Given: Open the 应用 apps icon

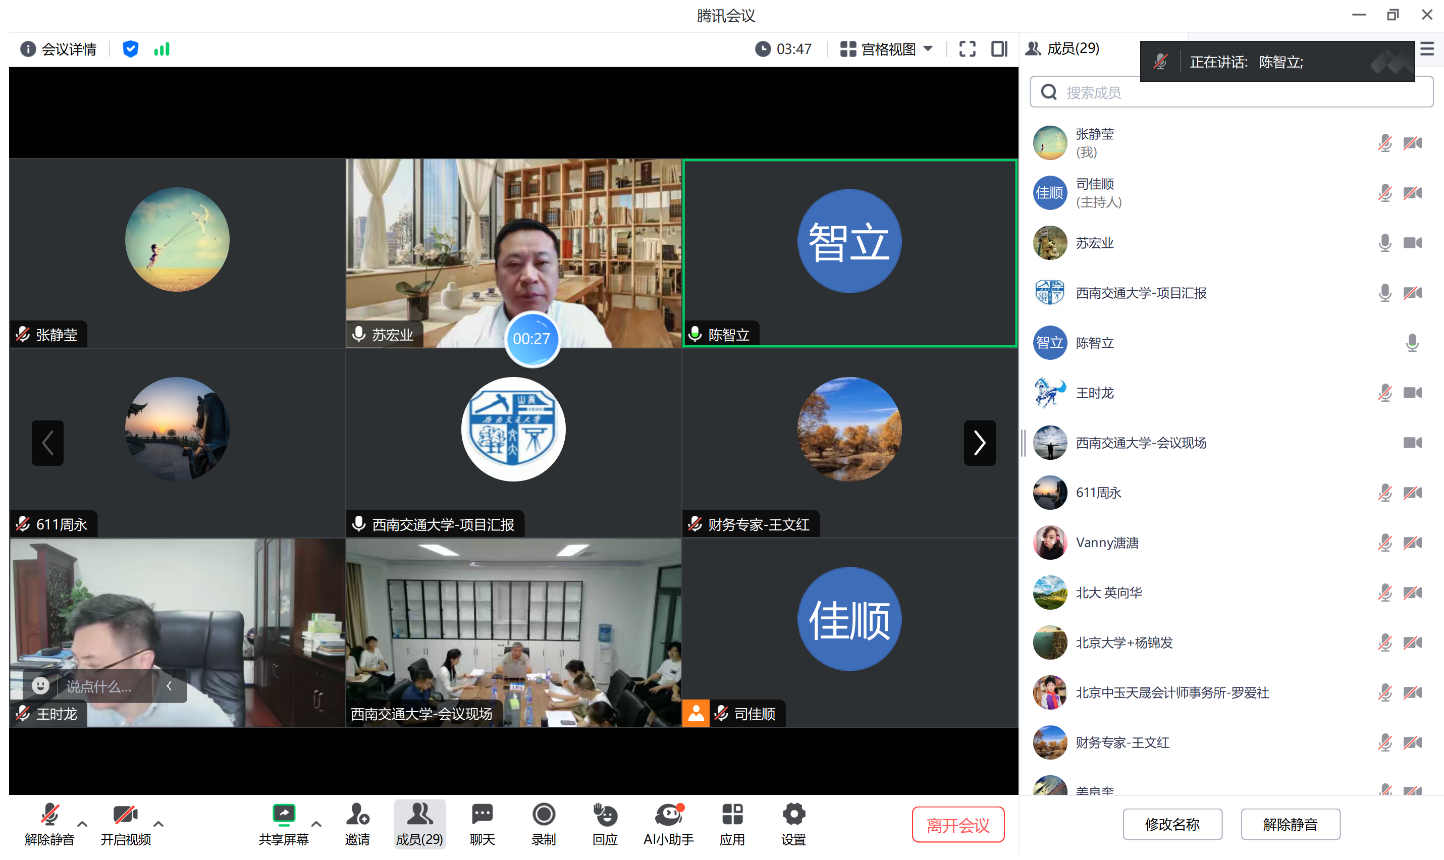Looking at the screenshot, I should [732, 816].
